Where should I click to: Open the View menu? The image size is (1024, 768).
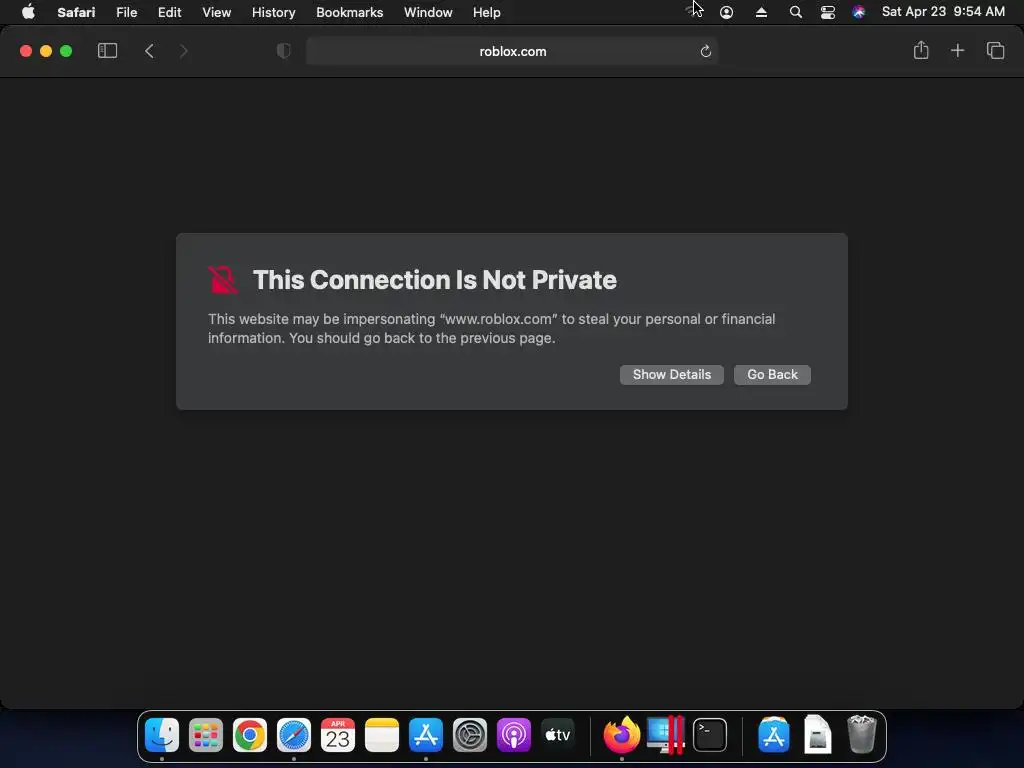216,12
